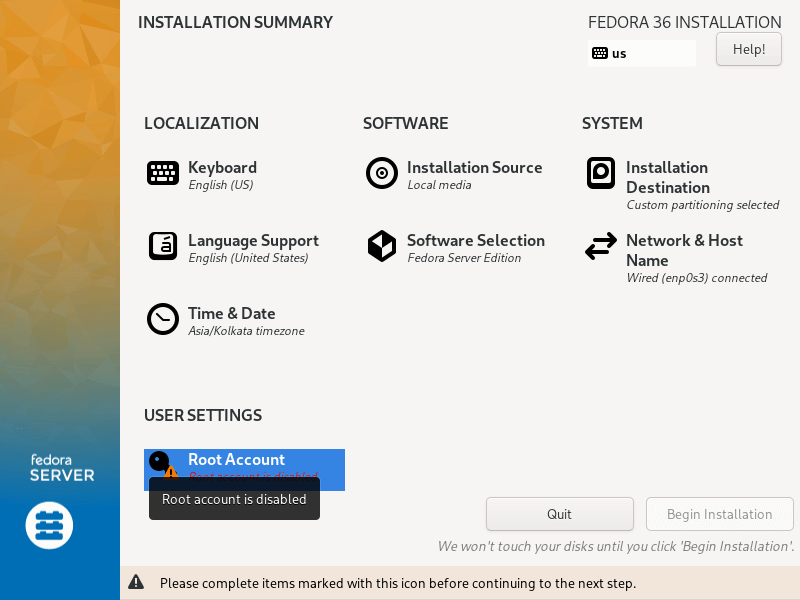
Task: Click the Begin Installation button
Action: pos(719,514)
